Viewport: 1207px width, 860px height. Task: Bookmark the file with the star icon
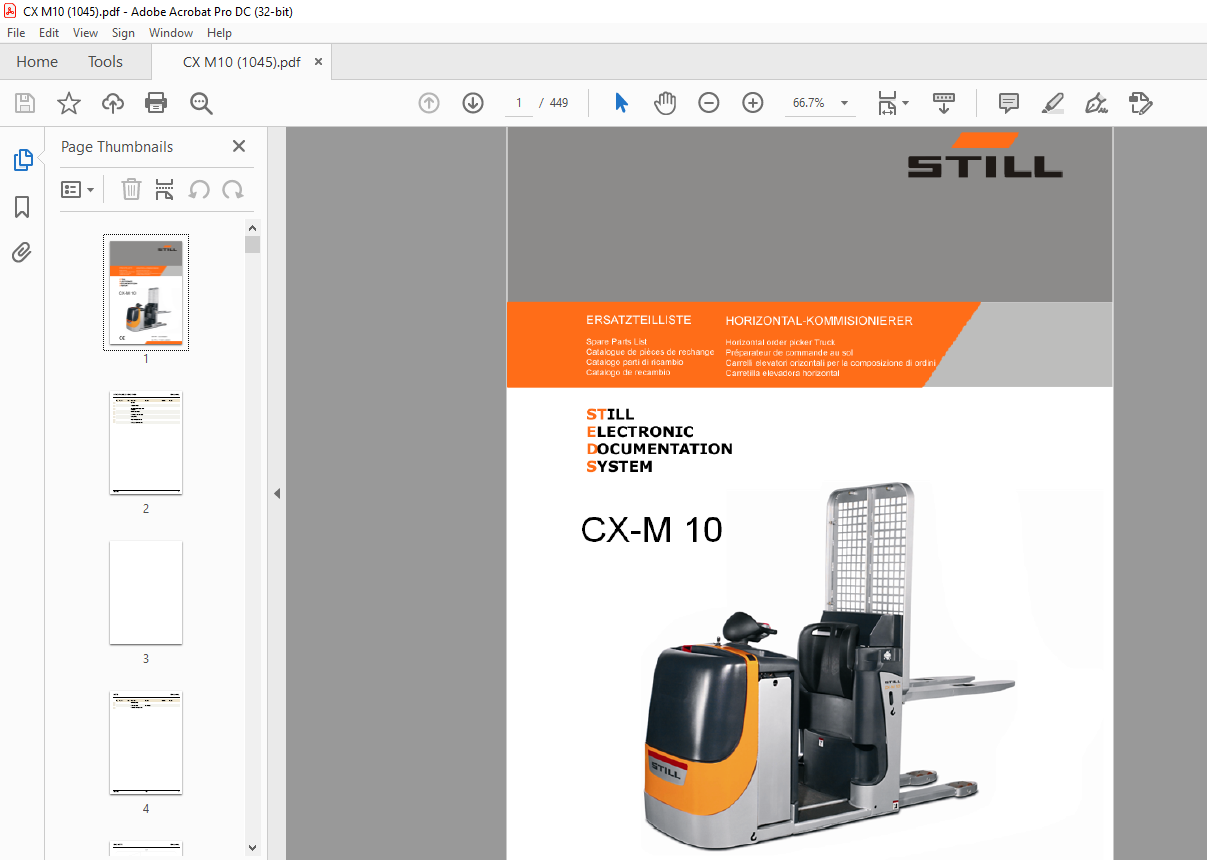68,103
